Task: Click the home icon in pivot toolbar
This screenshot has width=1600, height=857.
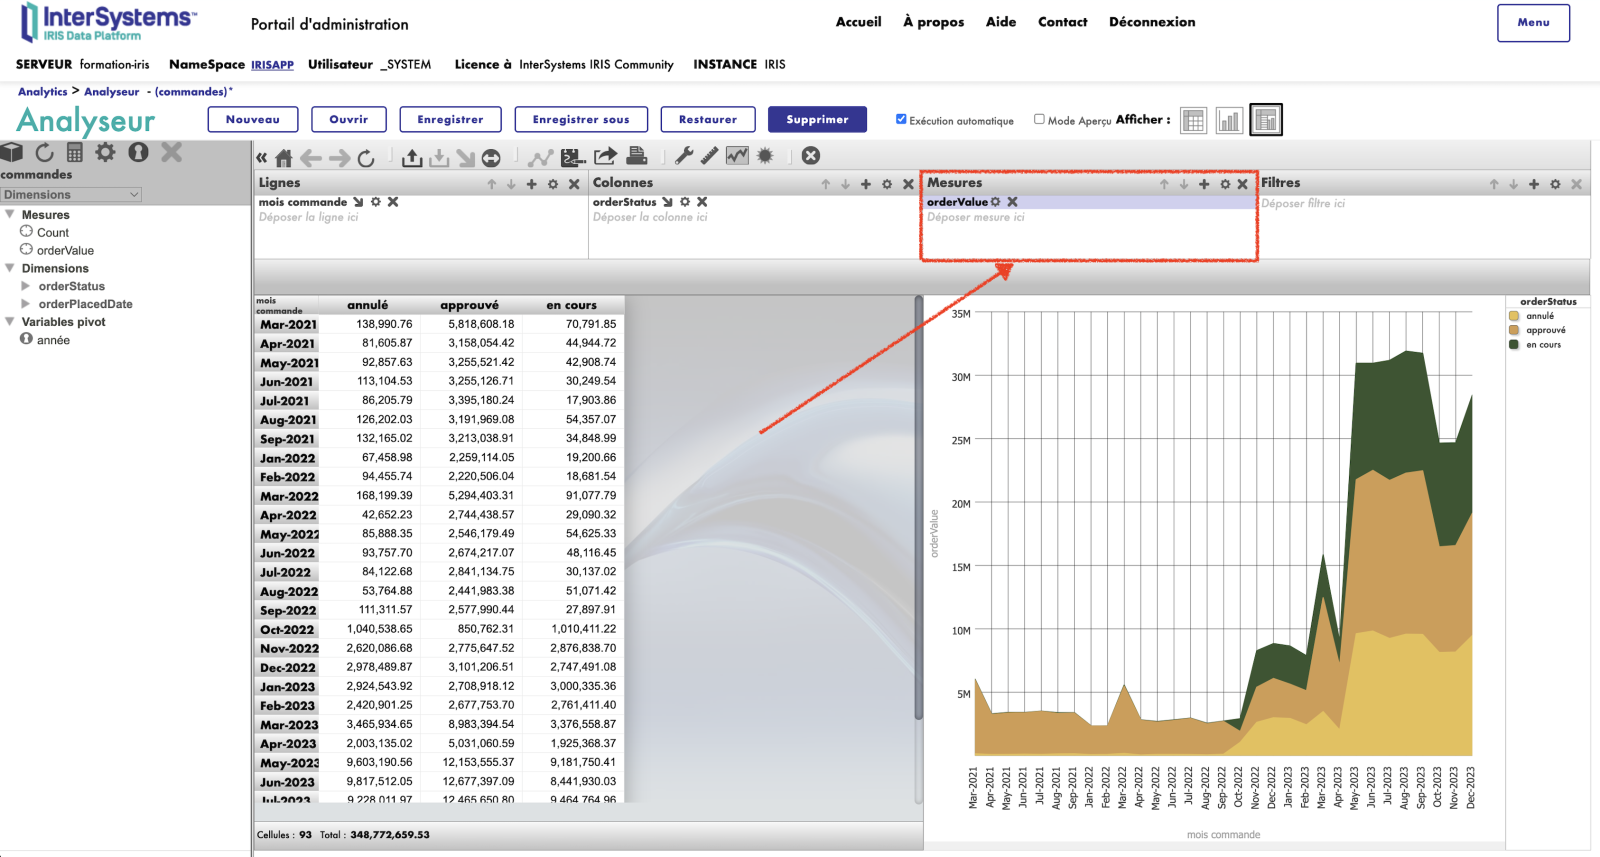Action: (x=284, y=157)
